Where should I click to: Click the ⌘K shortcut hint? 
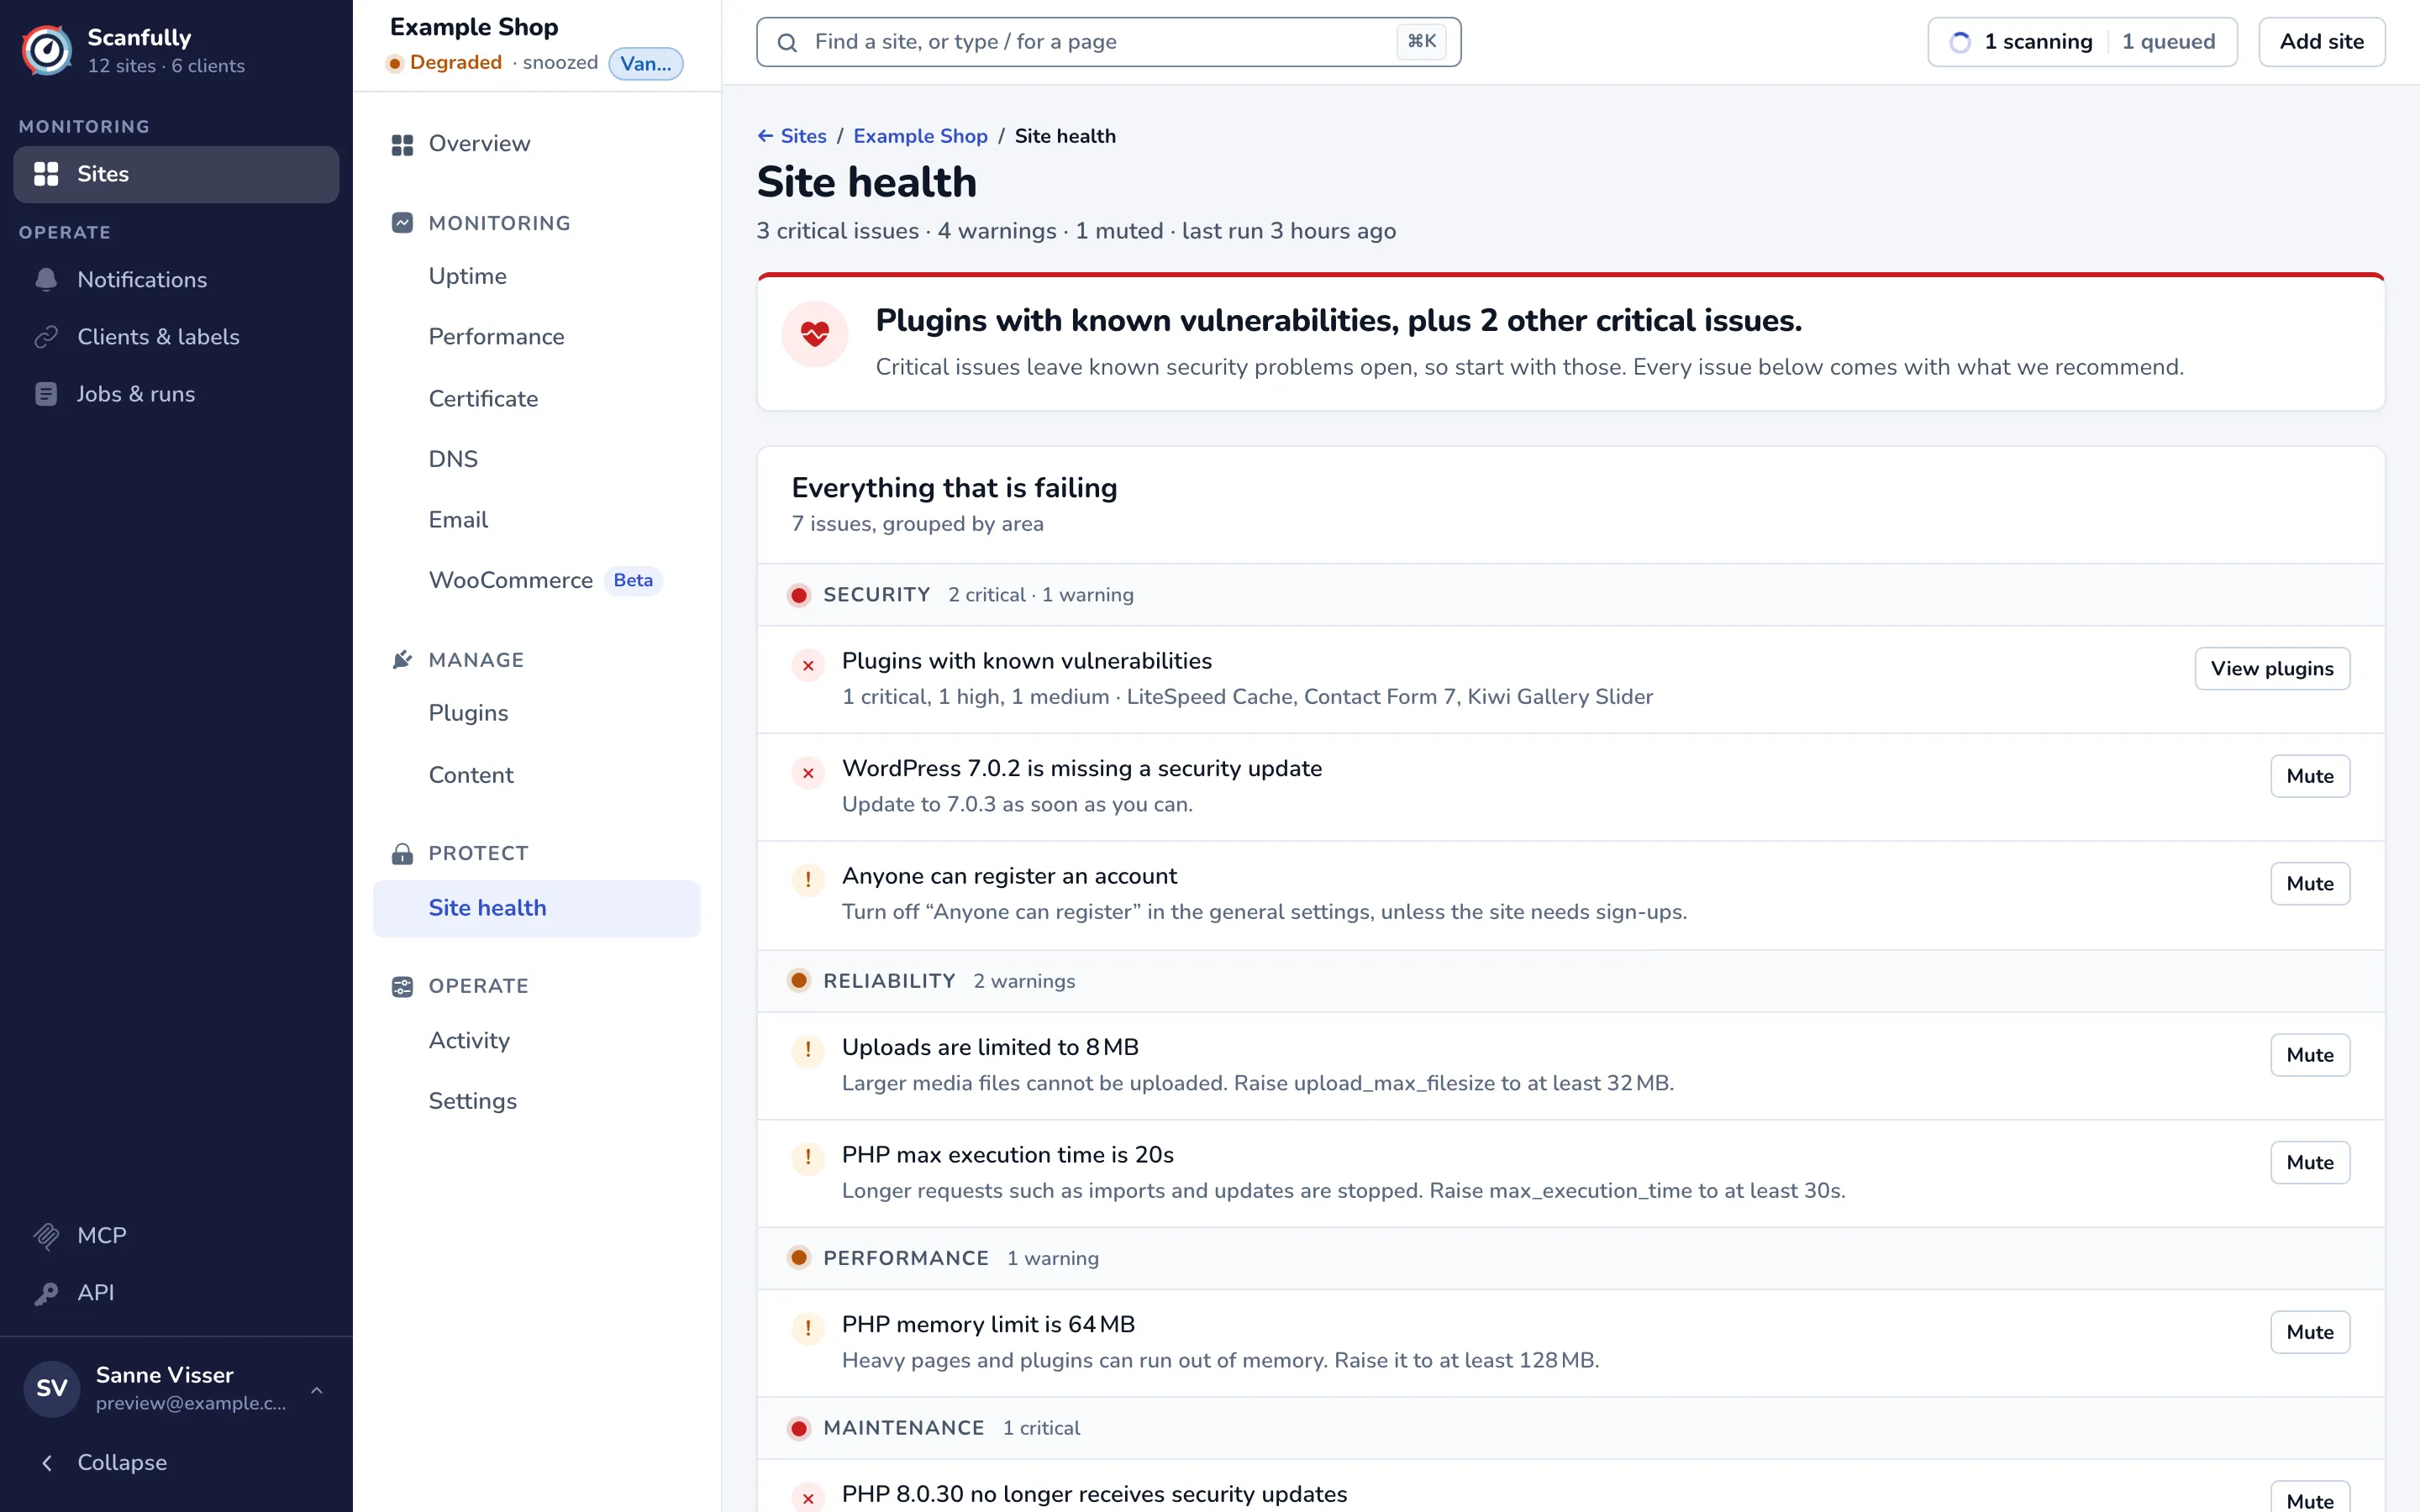click(x=1421, y=41)
